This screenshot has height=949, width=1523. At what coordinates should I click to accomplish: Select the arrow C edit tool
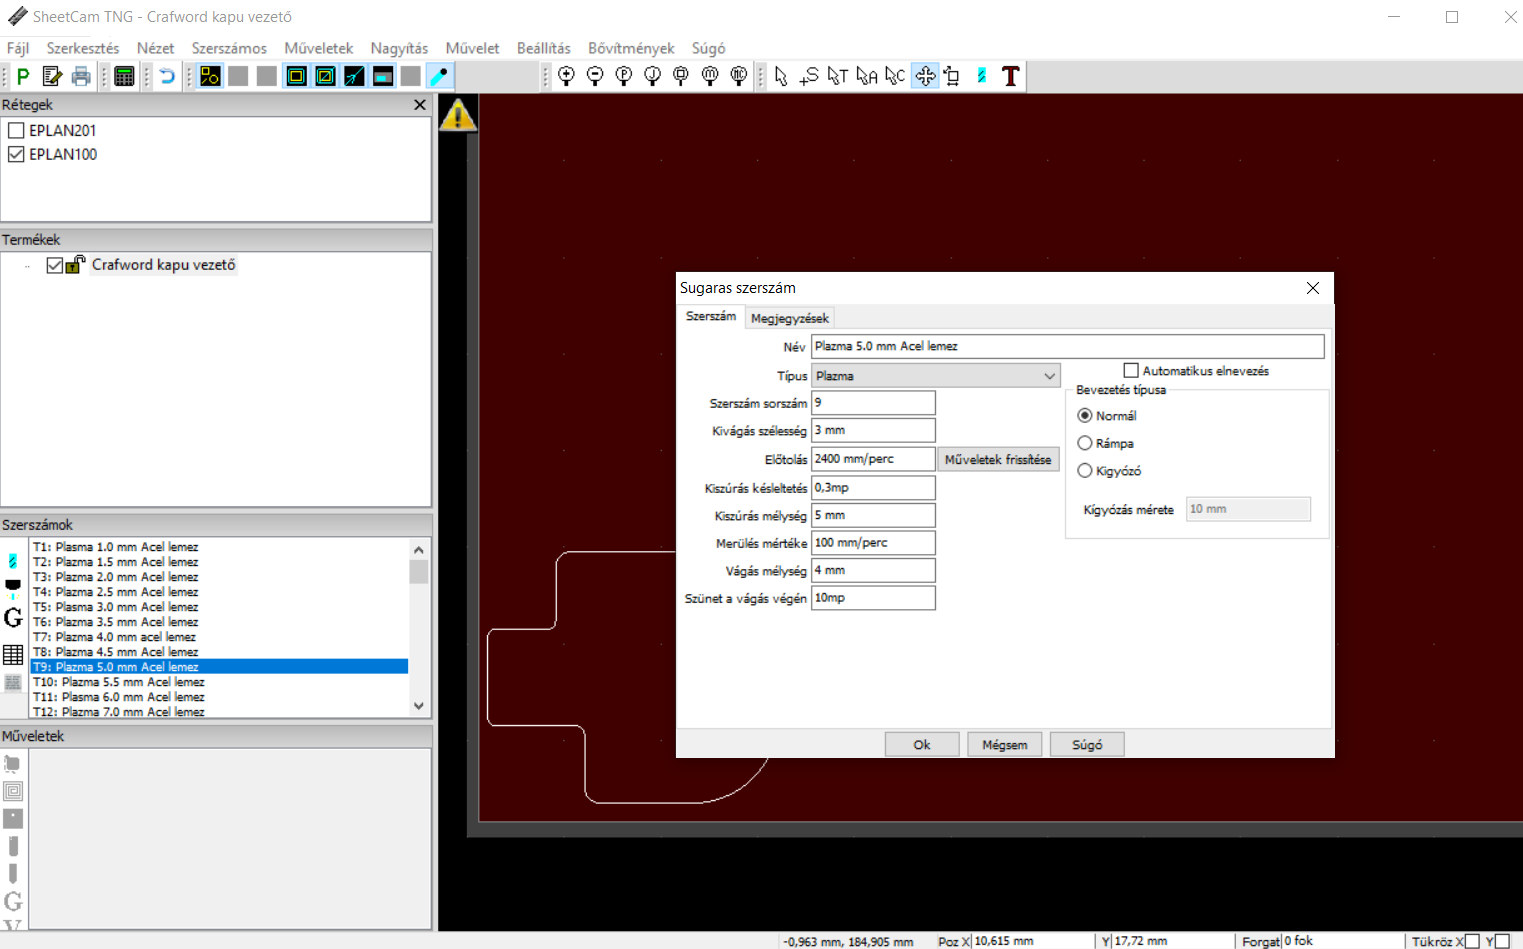coord(895,76)
